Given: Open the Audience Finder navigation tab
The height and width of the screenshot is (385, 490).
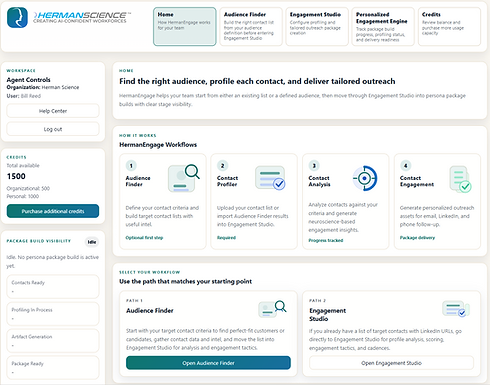Looking at the screenshot, I should coord(251,26).
